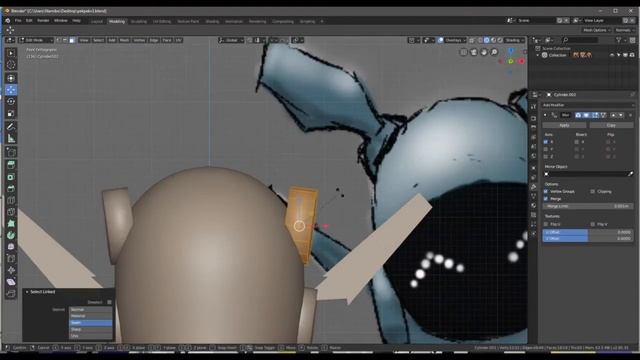This screenshot has width=640, height=360.
Task: Move modifier up with arrow icon
Action: tap(613, 116)
